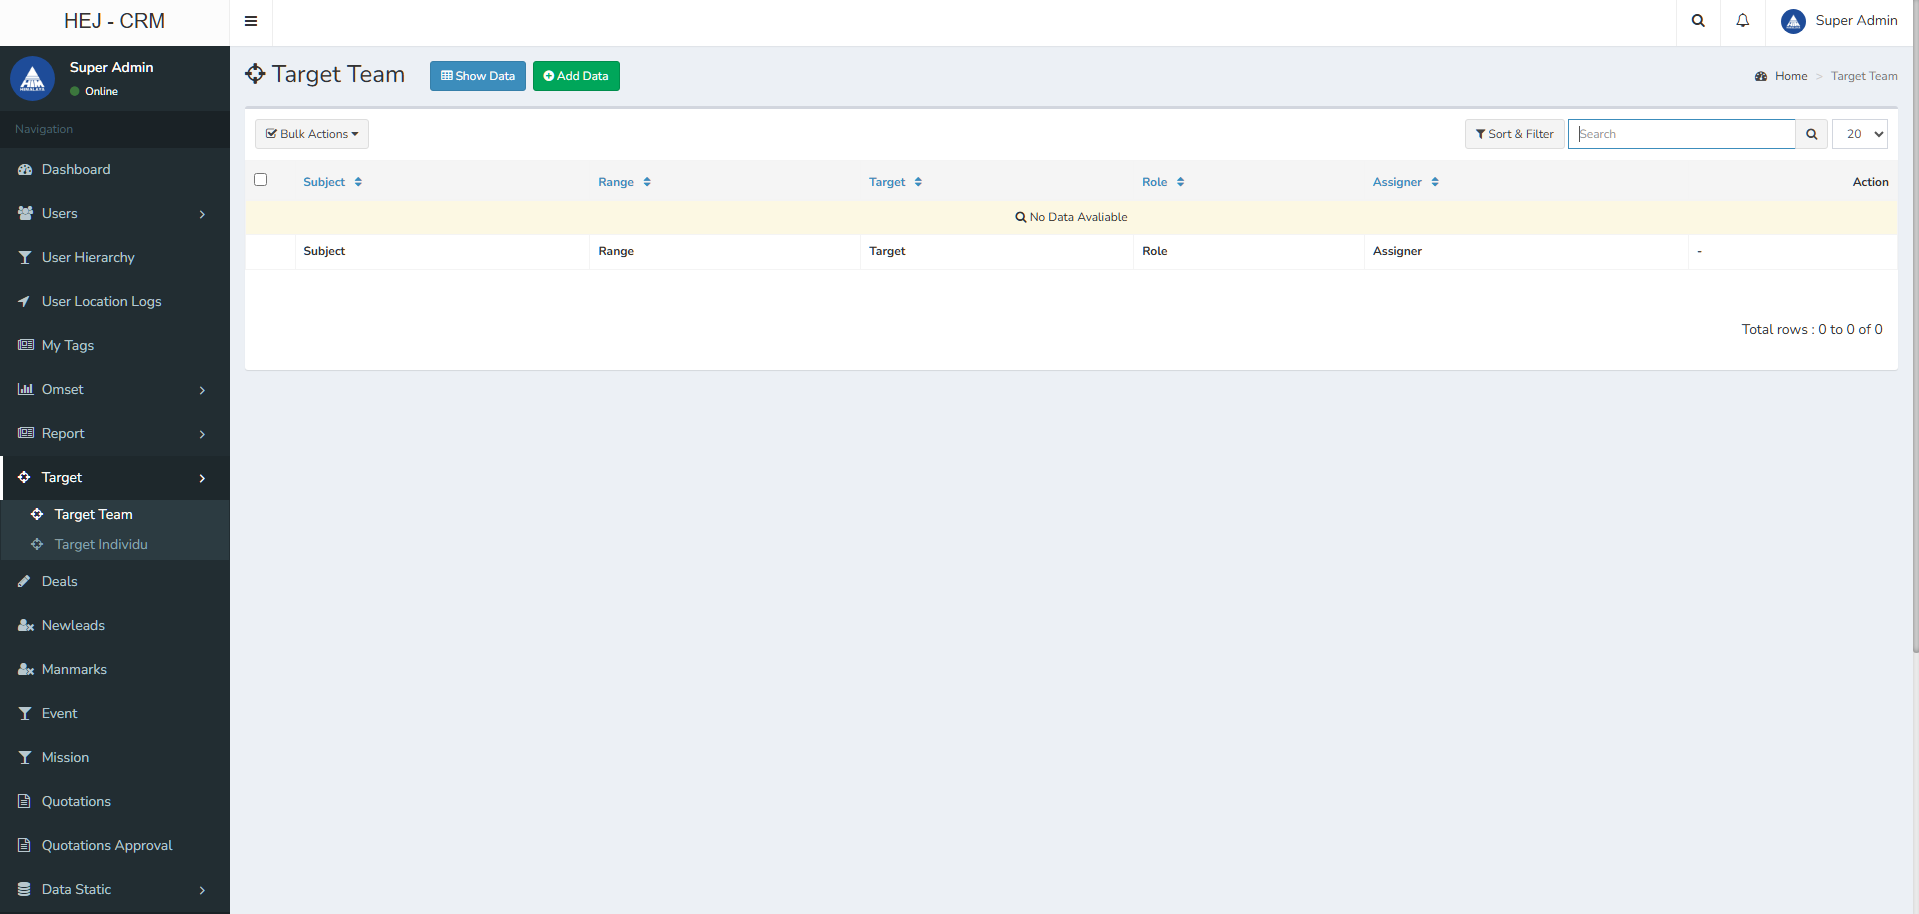Screen dimensions: 1919x914
Task: Click the Online status text in sidebar
Action: coord(101,91)
